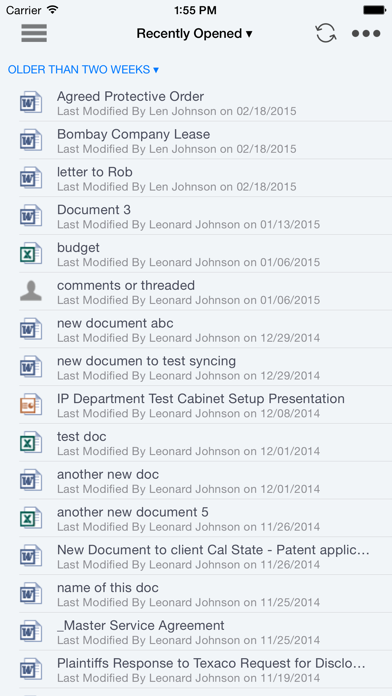Open the hamburger menu icon
The image size is (392, 696).
(x=34, y=33)
